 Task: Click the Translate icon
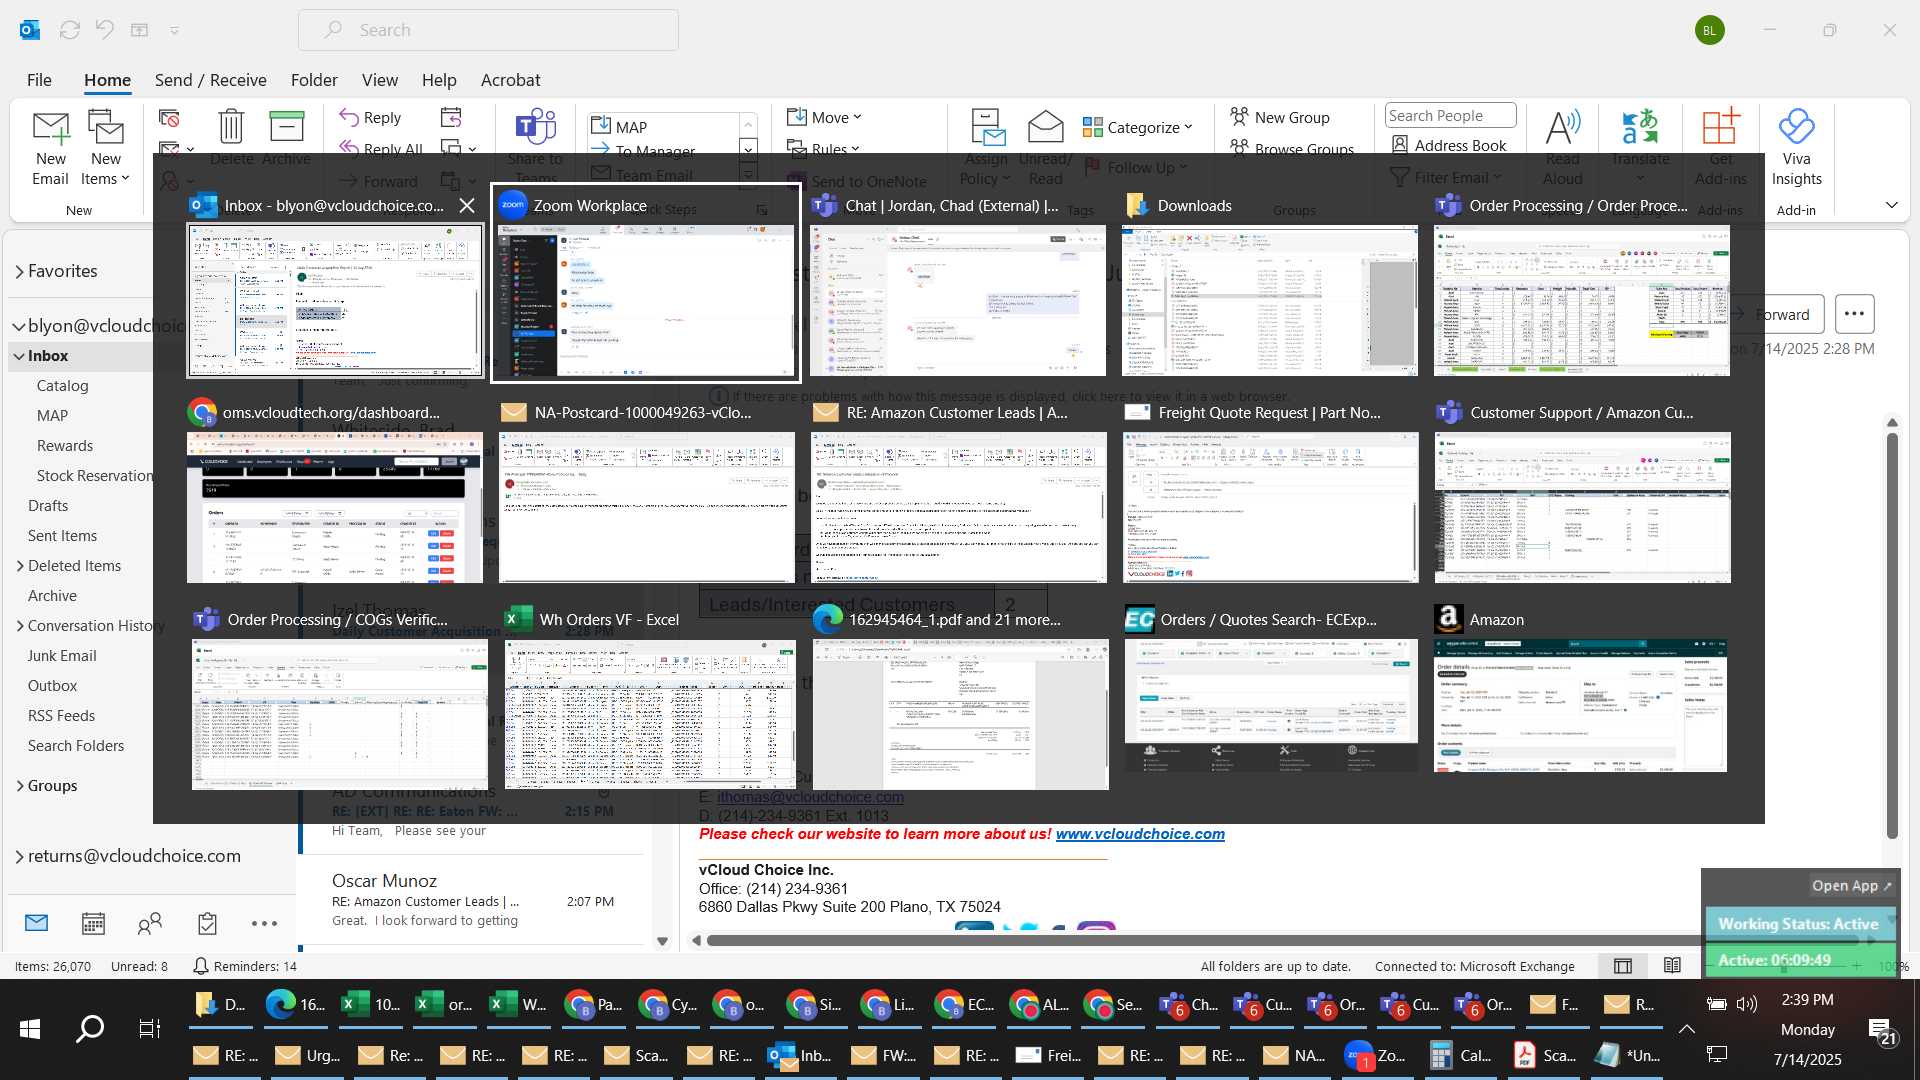tap(1640, 128)
